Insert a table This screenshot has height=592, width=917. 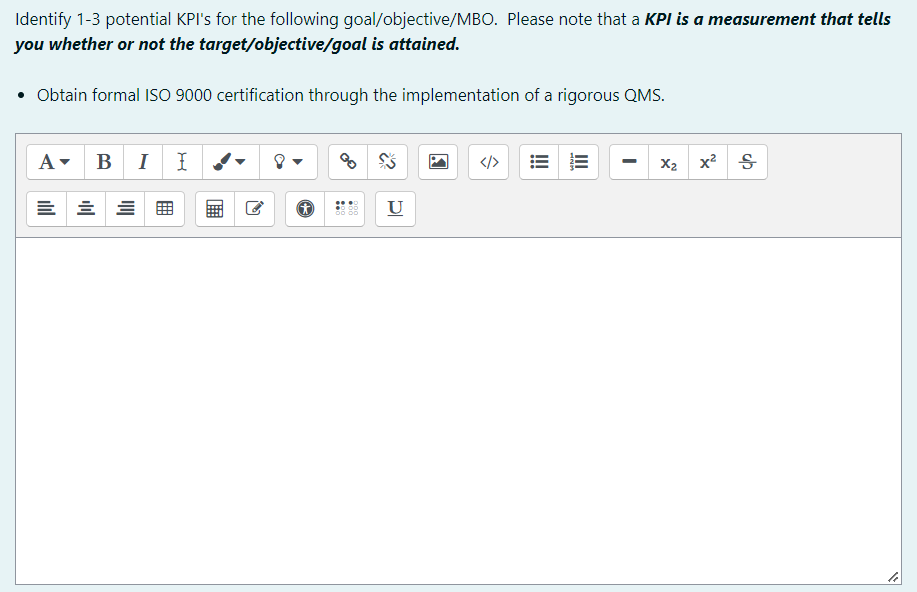point(164,208)
